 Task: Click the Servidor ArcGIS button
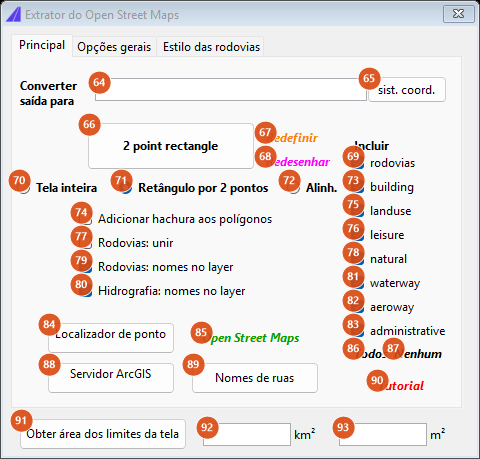(x=111, y=377)
